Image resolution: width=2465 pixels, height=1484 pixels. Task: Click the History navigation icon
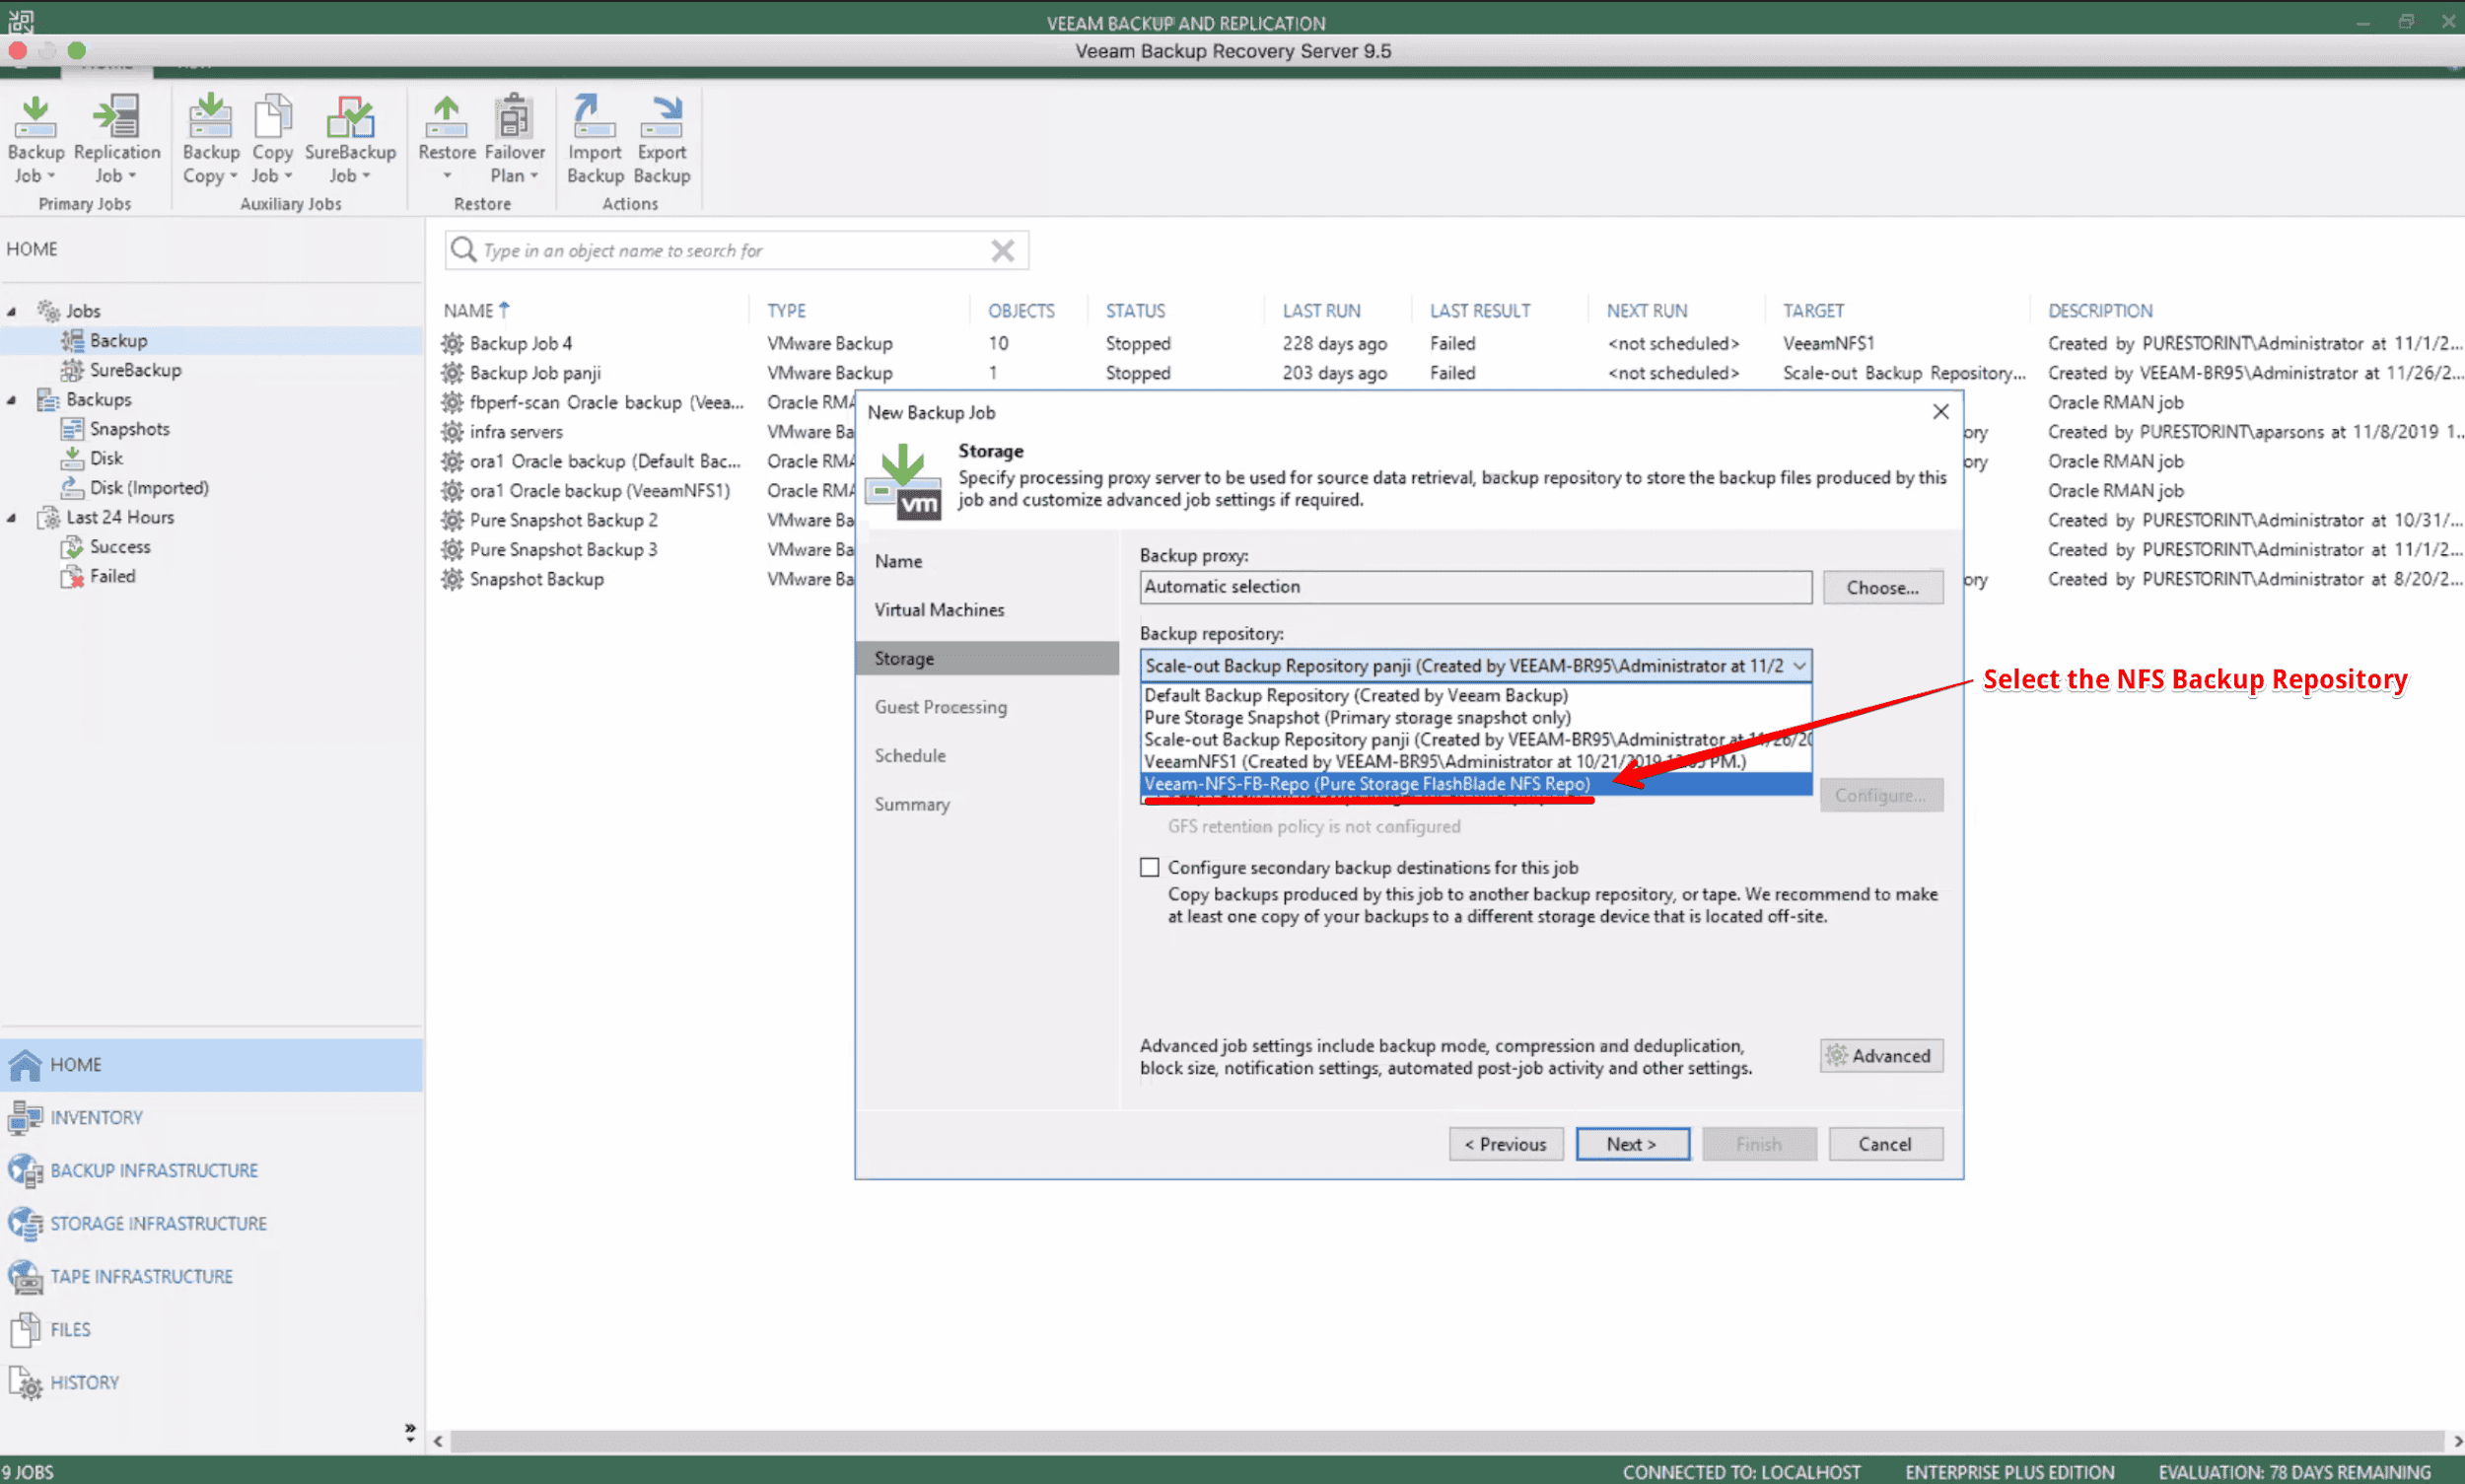[x=25, y=1382]
